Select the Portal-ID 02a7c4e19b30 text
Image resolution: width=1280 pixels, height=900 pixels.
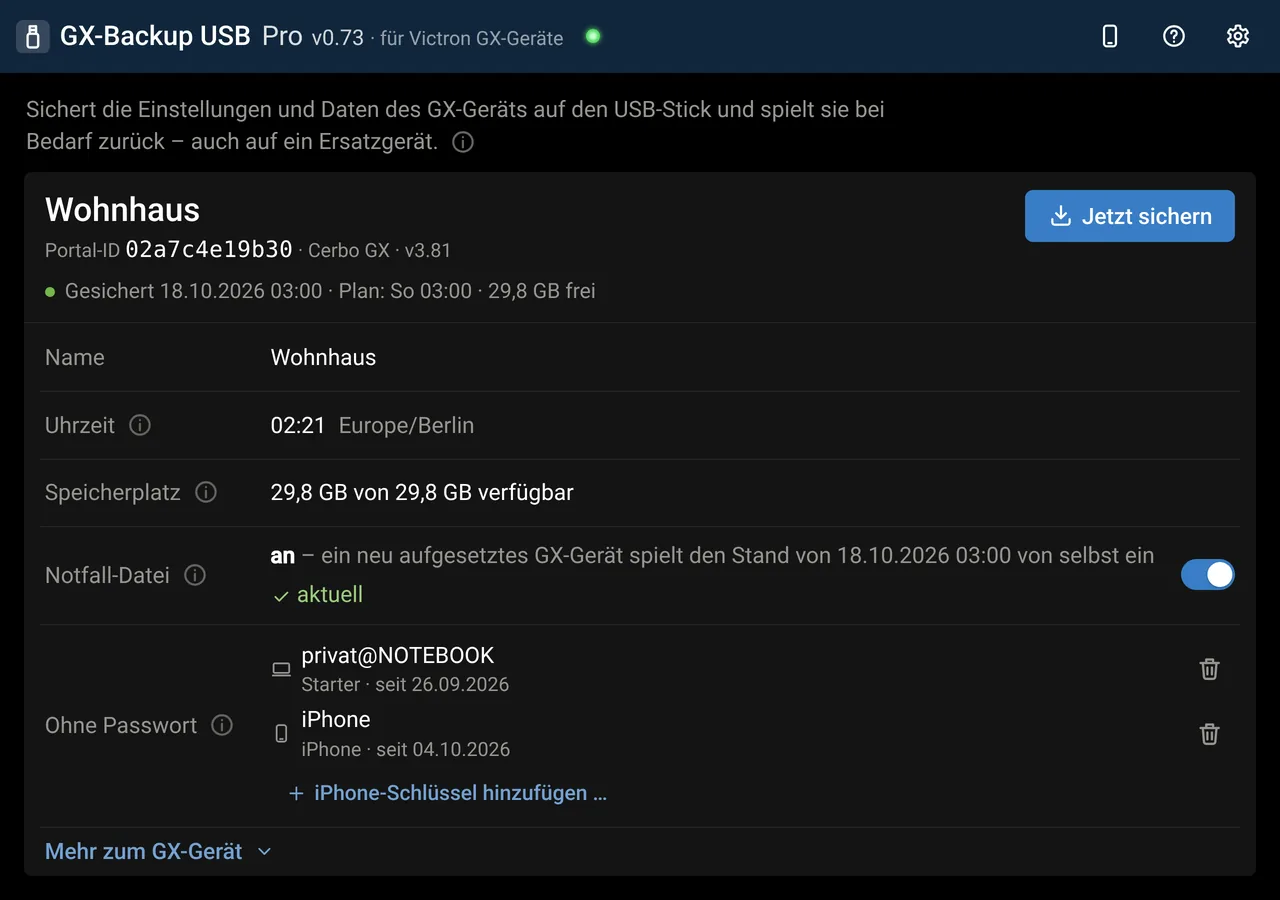click(x=209, y=249)
